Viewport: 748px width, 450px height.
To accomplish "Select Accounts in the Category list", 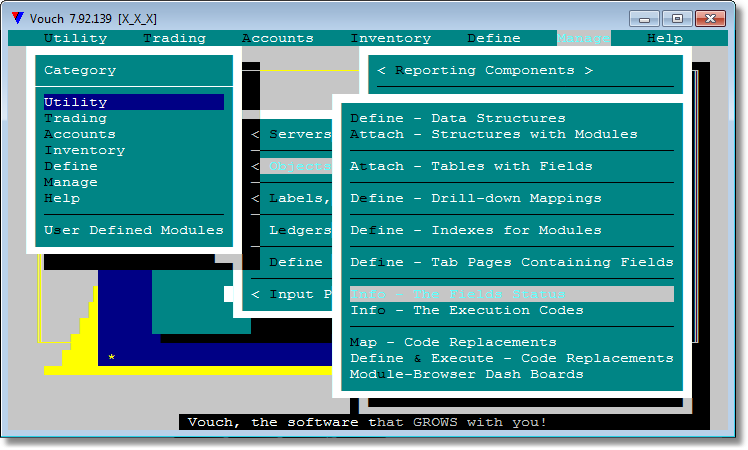I will coord(80,134).
